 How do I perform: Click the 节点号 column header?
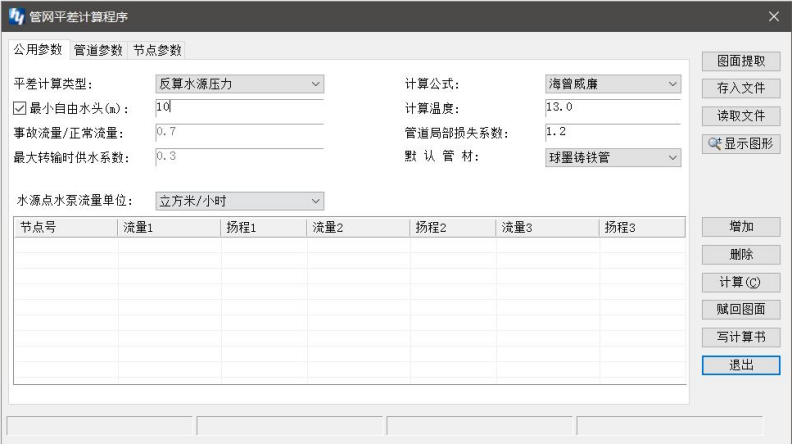pyautogui.click(x=66, y=227)
